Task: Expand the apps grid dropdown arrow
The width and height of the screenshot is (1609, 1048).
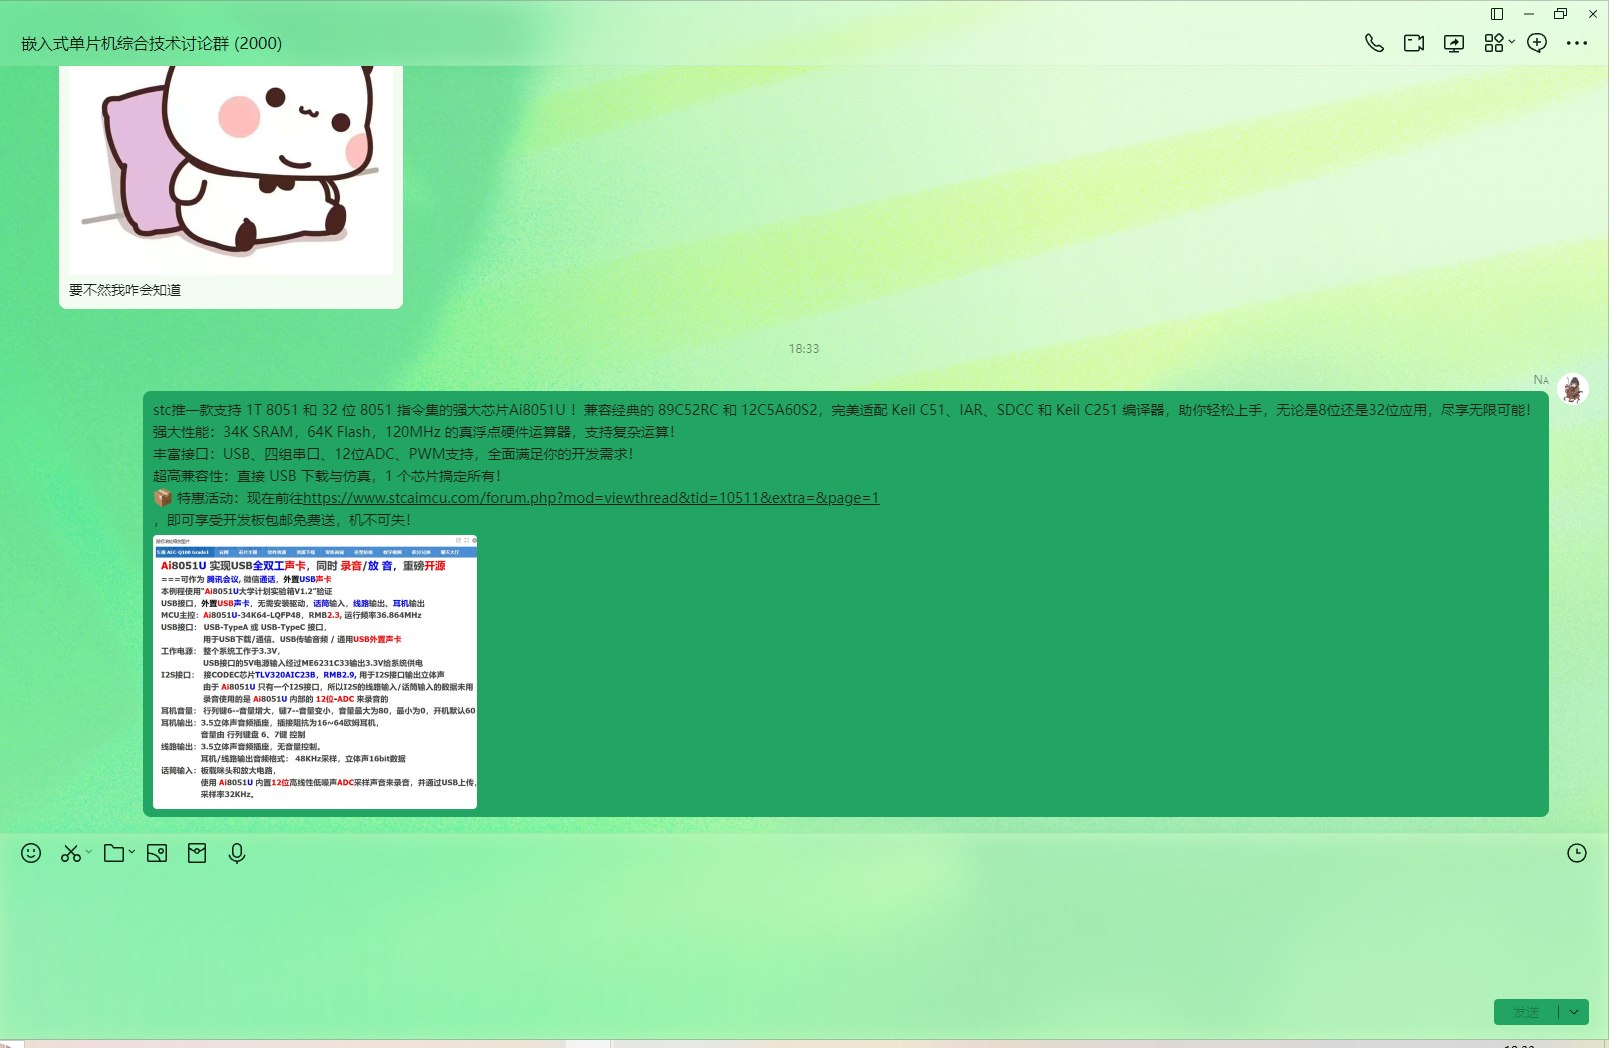Action: 1512,42
